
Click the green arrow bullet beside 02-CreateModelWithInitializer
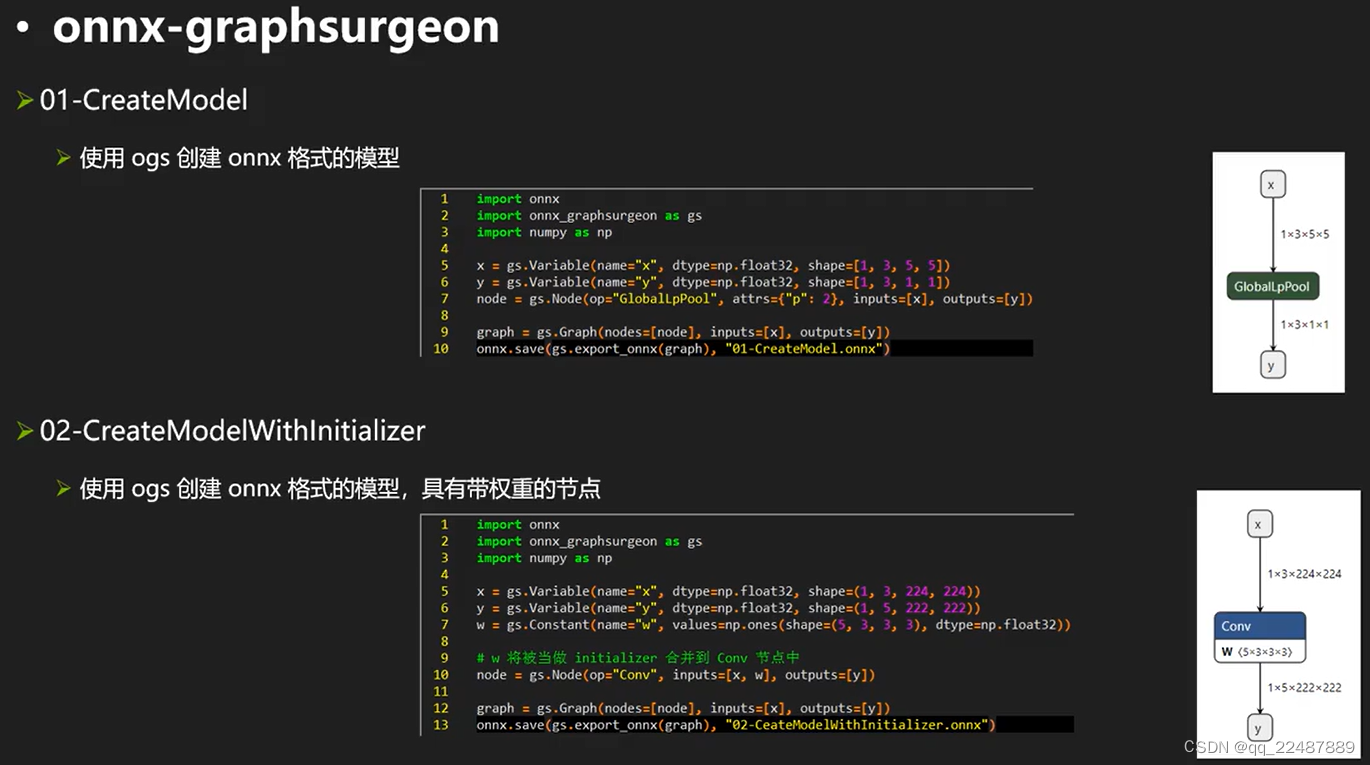pyautogui.click(x=26, y=431)
